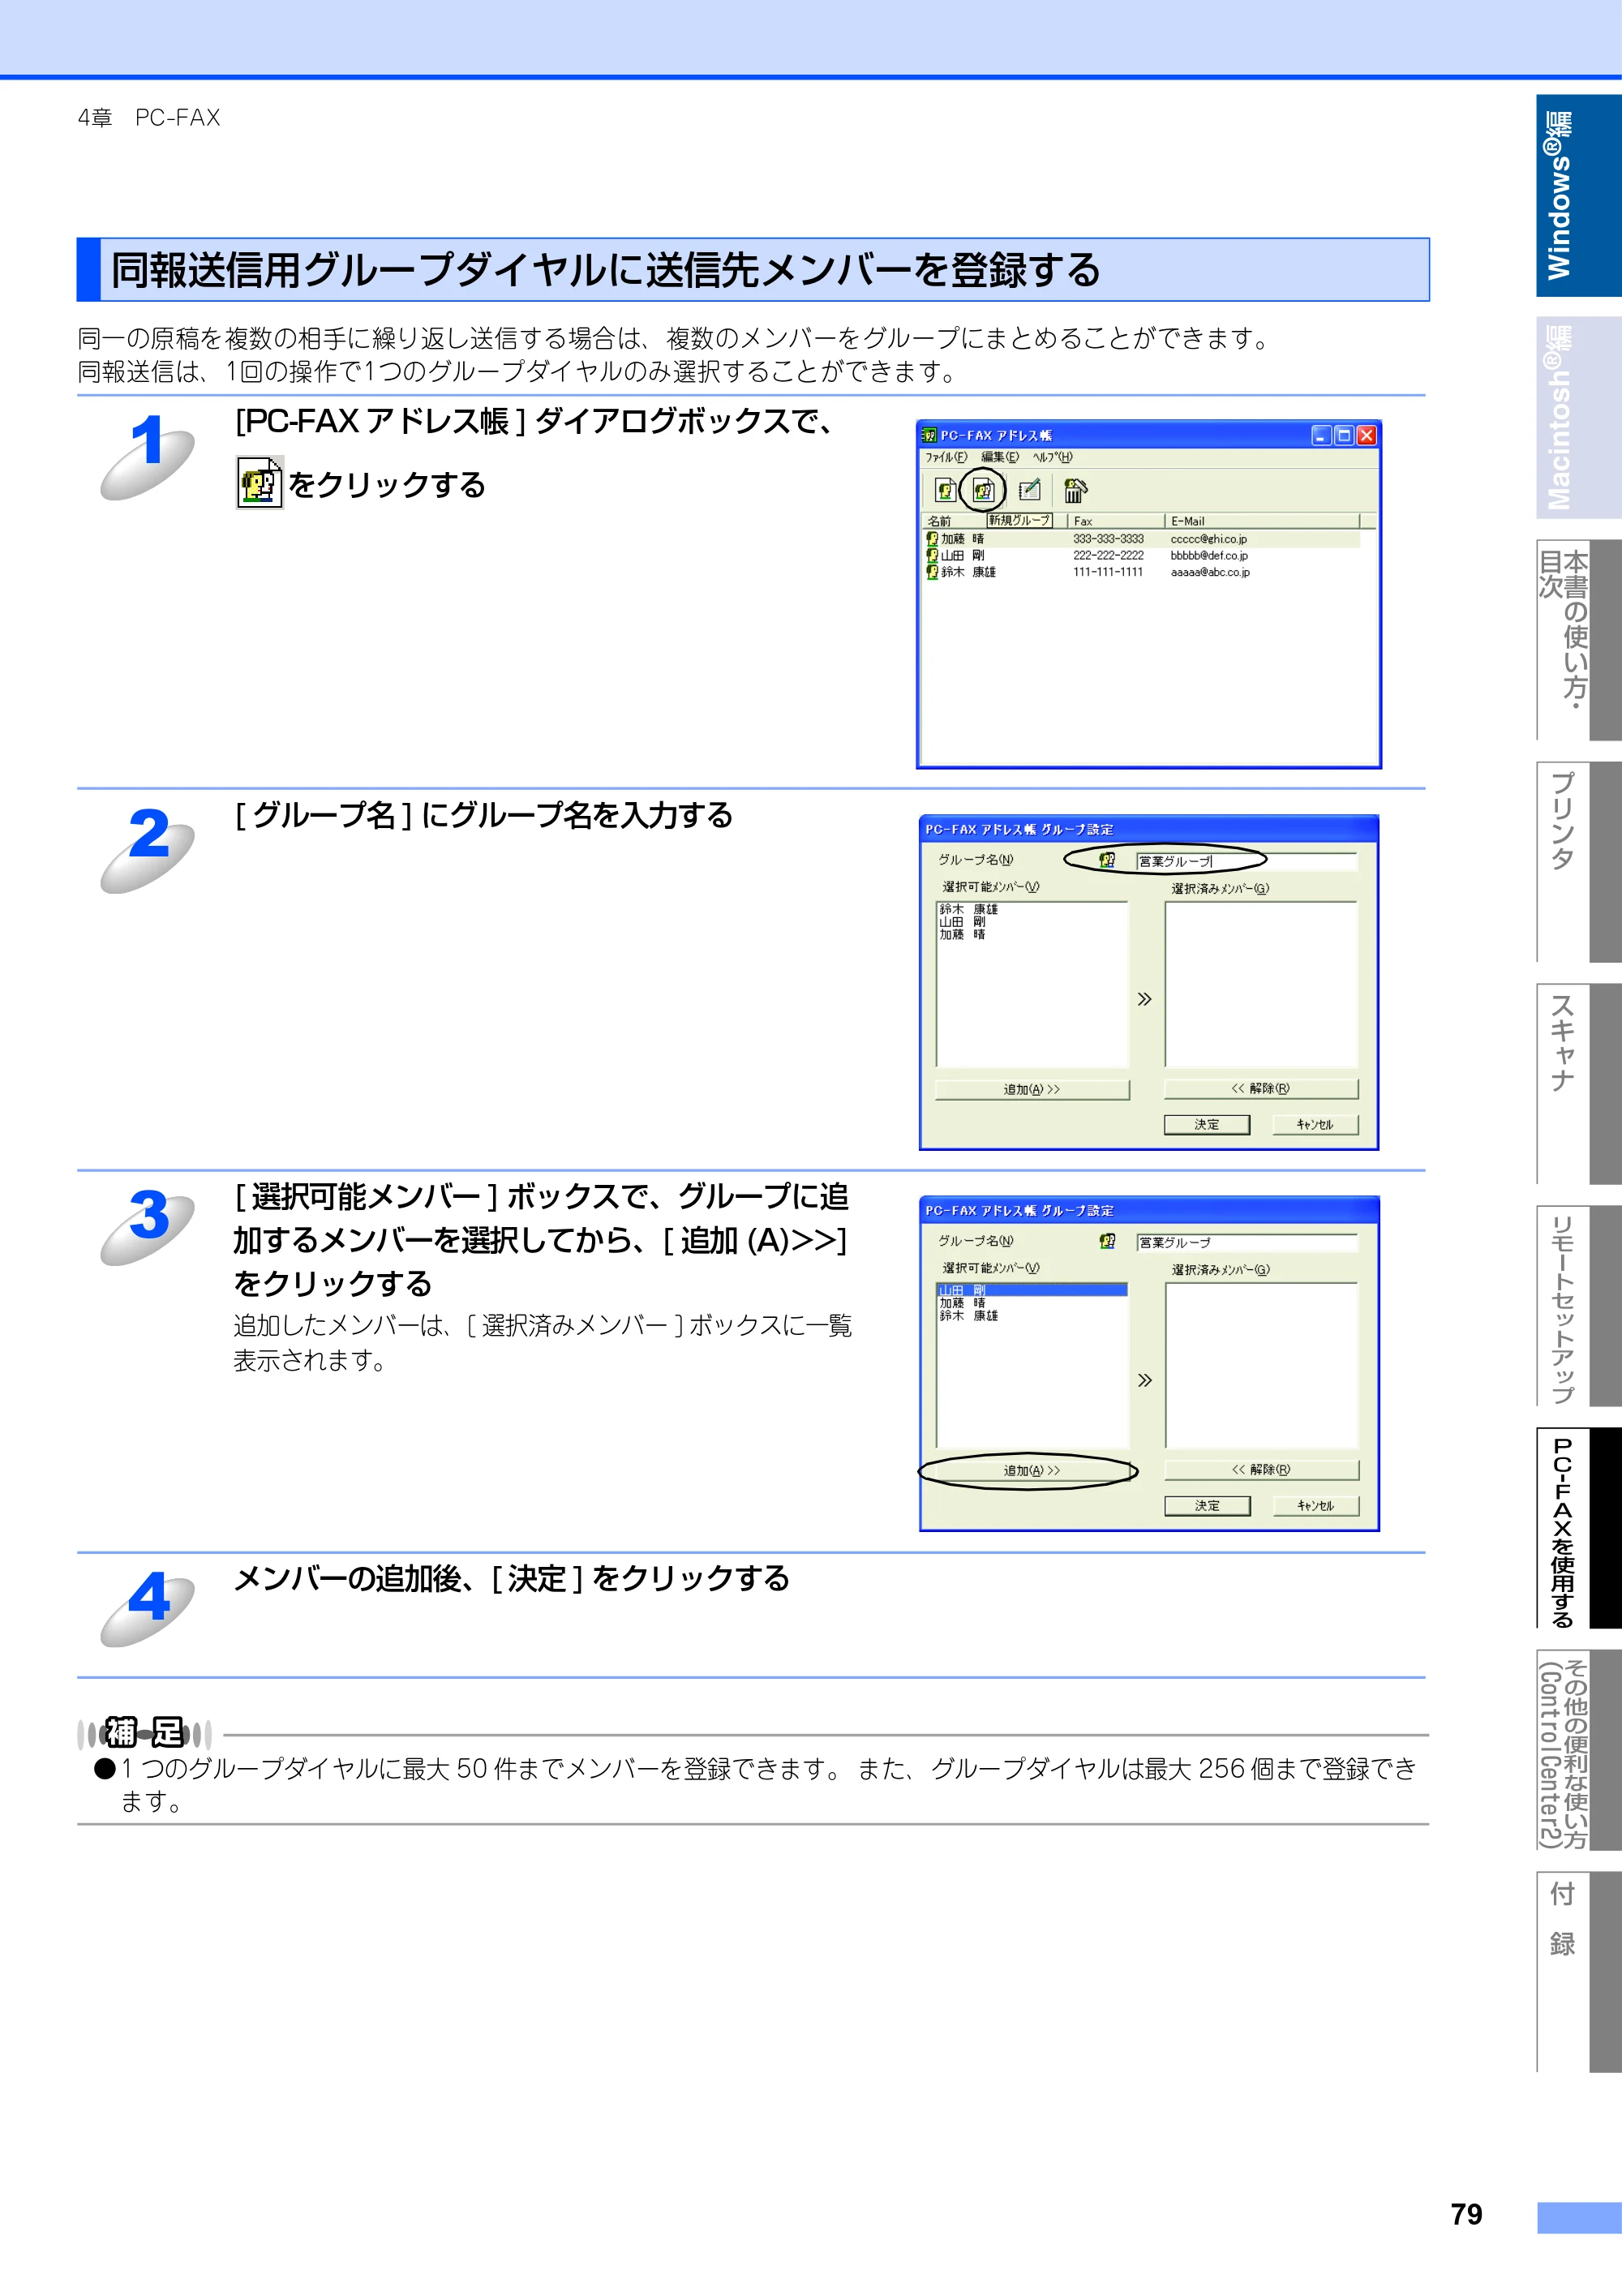This screenshot has width=1622, height=2296.
Task: Open the 編集(E) menu
Action: coord(999,457)
